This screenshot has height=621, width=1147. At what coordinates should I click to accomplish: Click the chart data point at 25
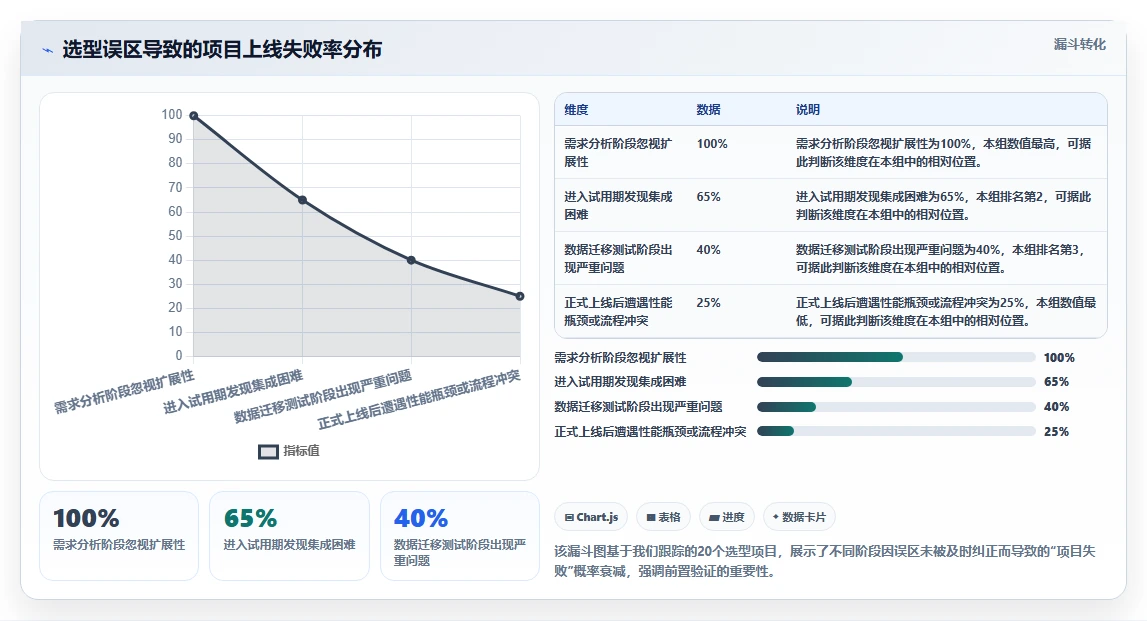[x=520, y=296]
